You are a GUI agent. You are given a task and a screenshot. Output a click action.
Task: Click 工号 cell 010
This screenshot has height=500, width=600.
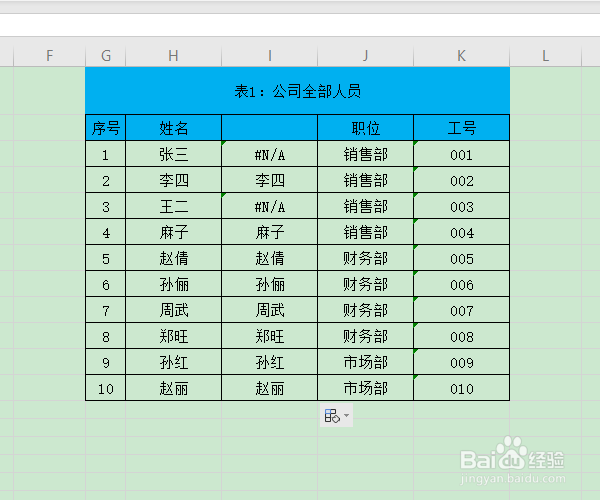coord(461,388)
